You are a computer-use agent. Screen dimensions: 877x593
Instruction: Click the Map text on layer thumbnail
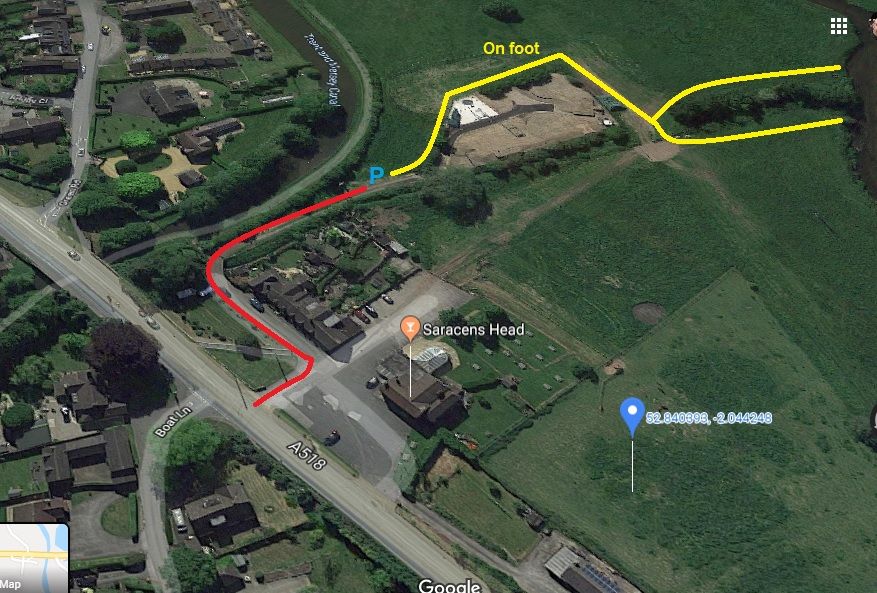coord(10,585)
